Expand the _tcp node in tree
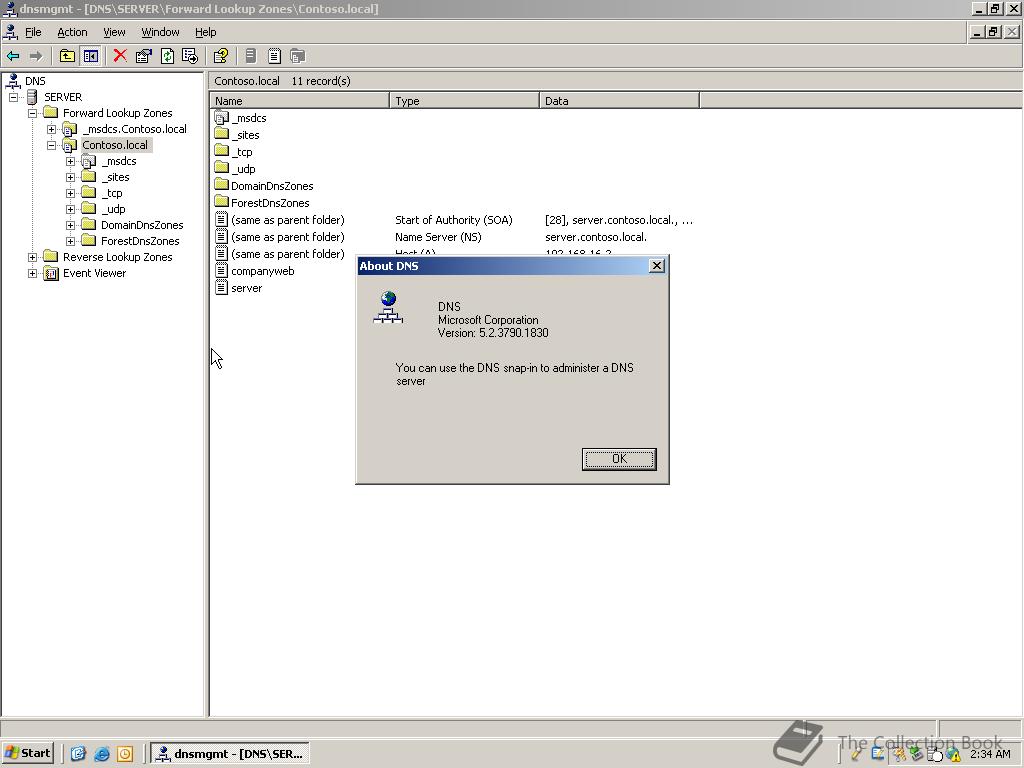This screenshot has width=1024, height=768. pyautogui.click(x=70, y=193)
